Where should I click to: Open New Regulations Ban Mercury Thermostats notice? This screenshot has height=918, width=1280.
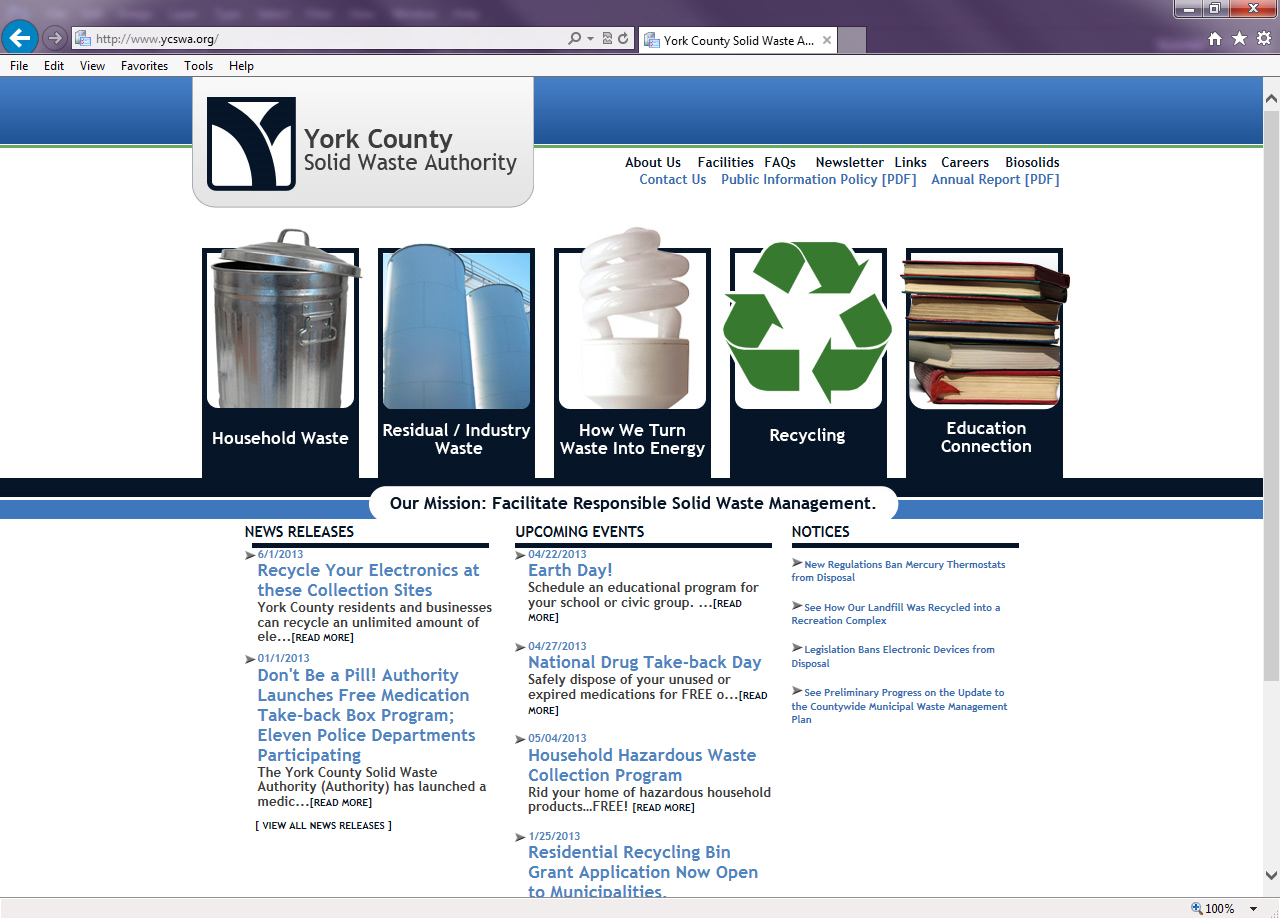898,571
